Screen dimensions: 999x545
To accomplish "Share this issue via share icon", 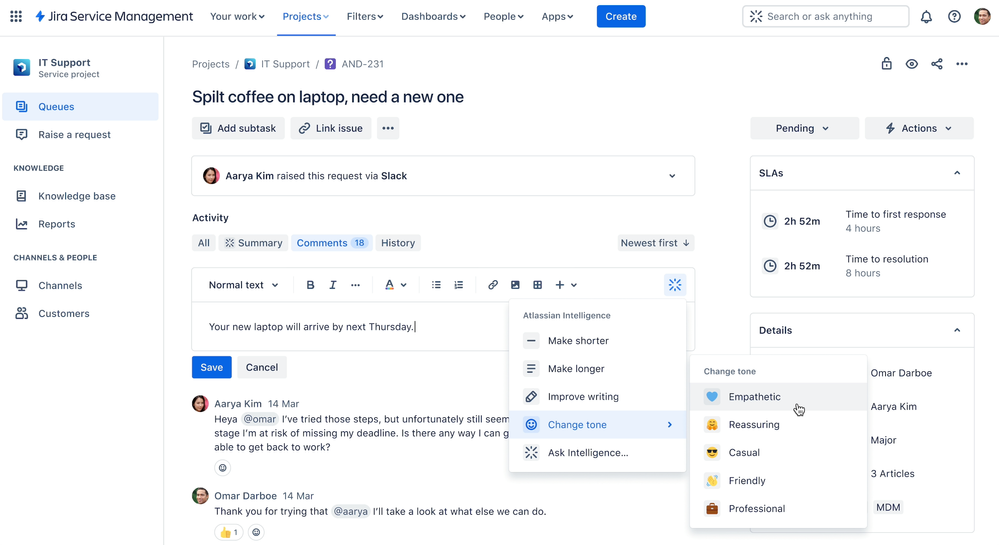I will point(937,64).
